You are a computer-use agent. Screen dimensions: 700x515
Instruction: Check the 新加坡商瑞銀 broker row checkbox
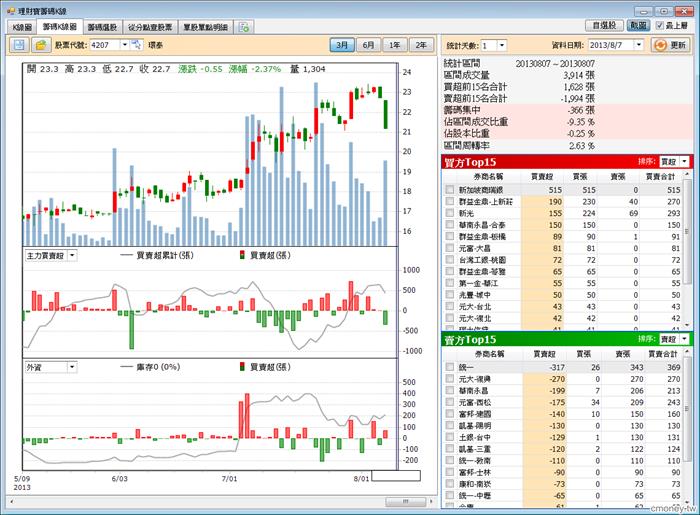click(x=450, y=190)
